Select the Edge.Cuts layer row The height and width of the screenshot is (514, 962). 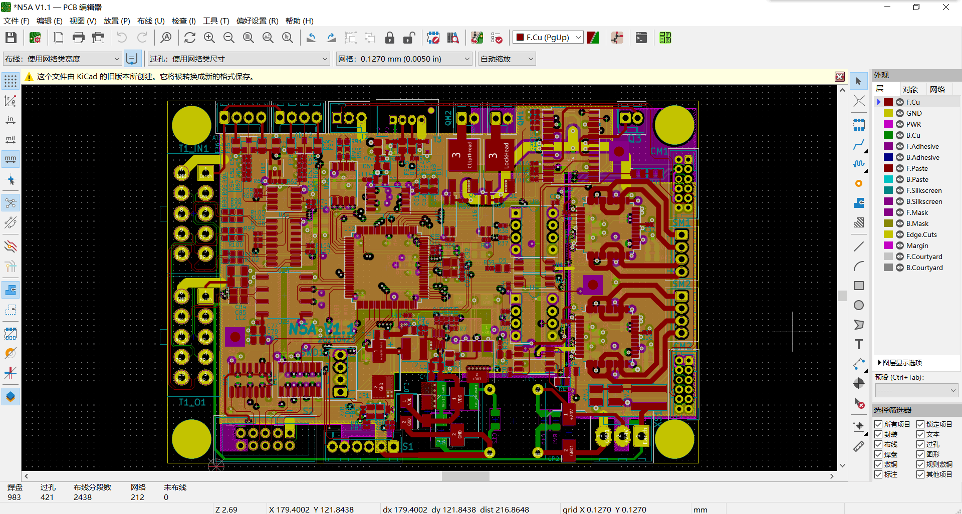coord(920,234)
